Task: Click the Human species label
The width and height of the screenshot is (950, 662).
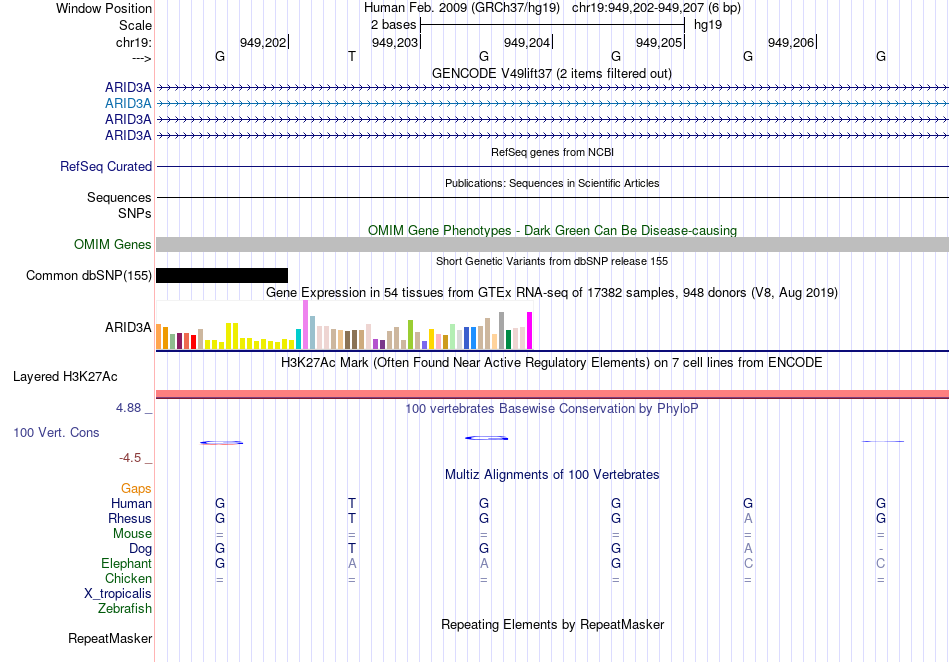Action: point(131,504)
